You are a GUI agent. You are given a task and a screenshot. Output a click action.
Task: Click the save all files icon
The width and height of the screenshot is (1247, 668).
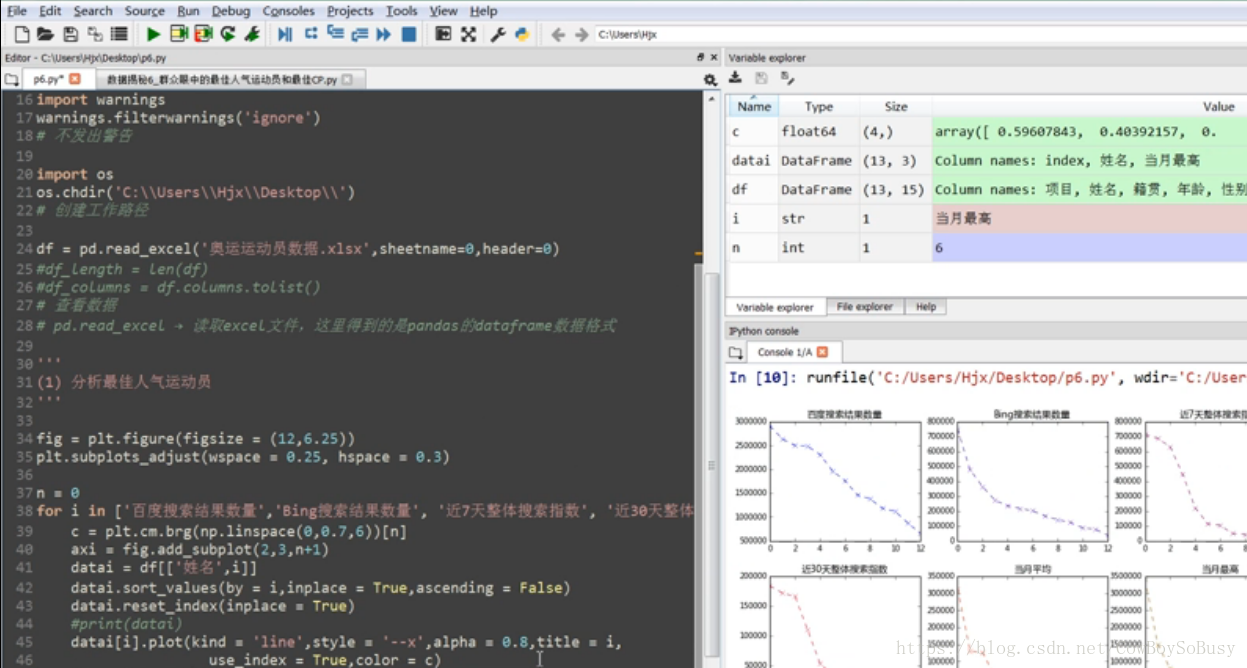(94, 34)
